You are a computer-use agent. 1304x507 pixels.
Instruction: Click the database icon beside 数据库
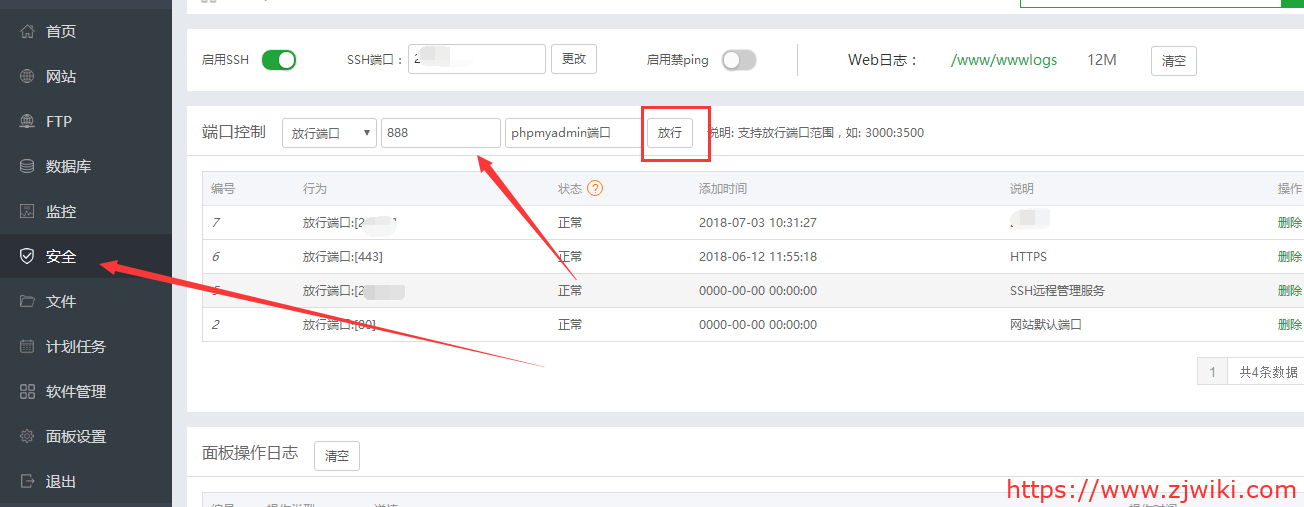(27, 166)
